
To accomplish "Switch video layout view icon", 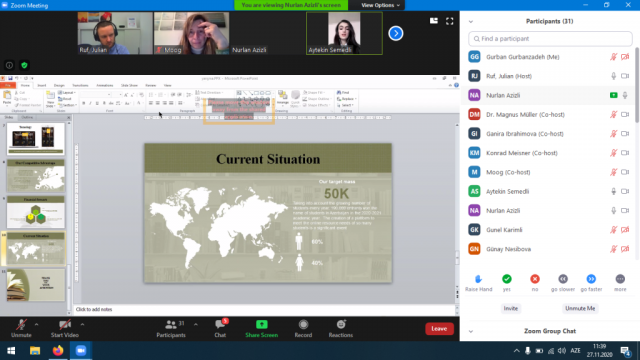I will click(x=433, y=21).
